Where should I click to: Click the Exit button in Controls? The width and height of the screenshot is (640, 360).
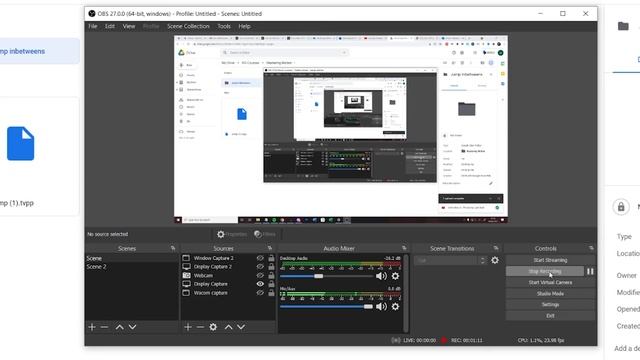click(550, 316)
